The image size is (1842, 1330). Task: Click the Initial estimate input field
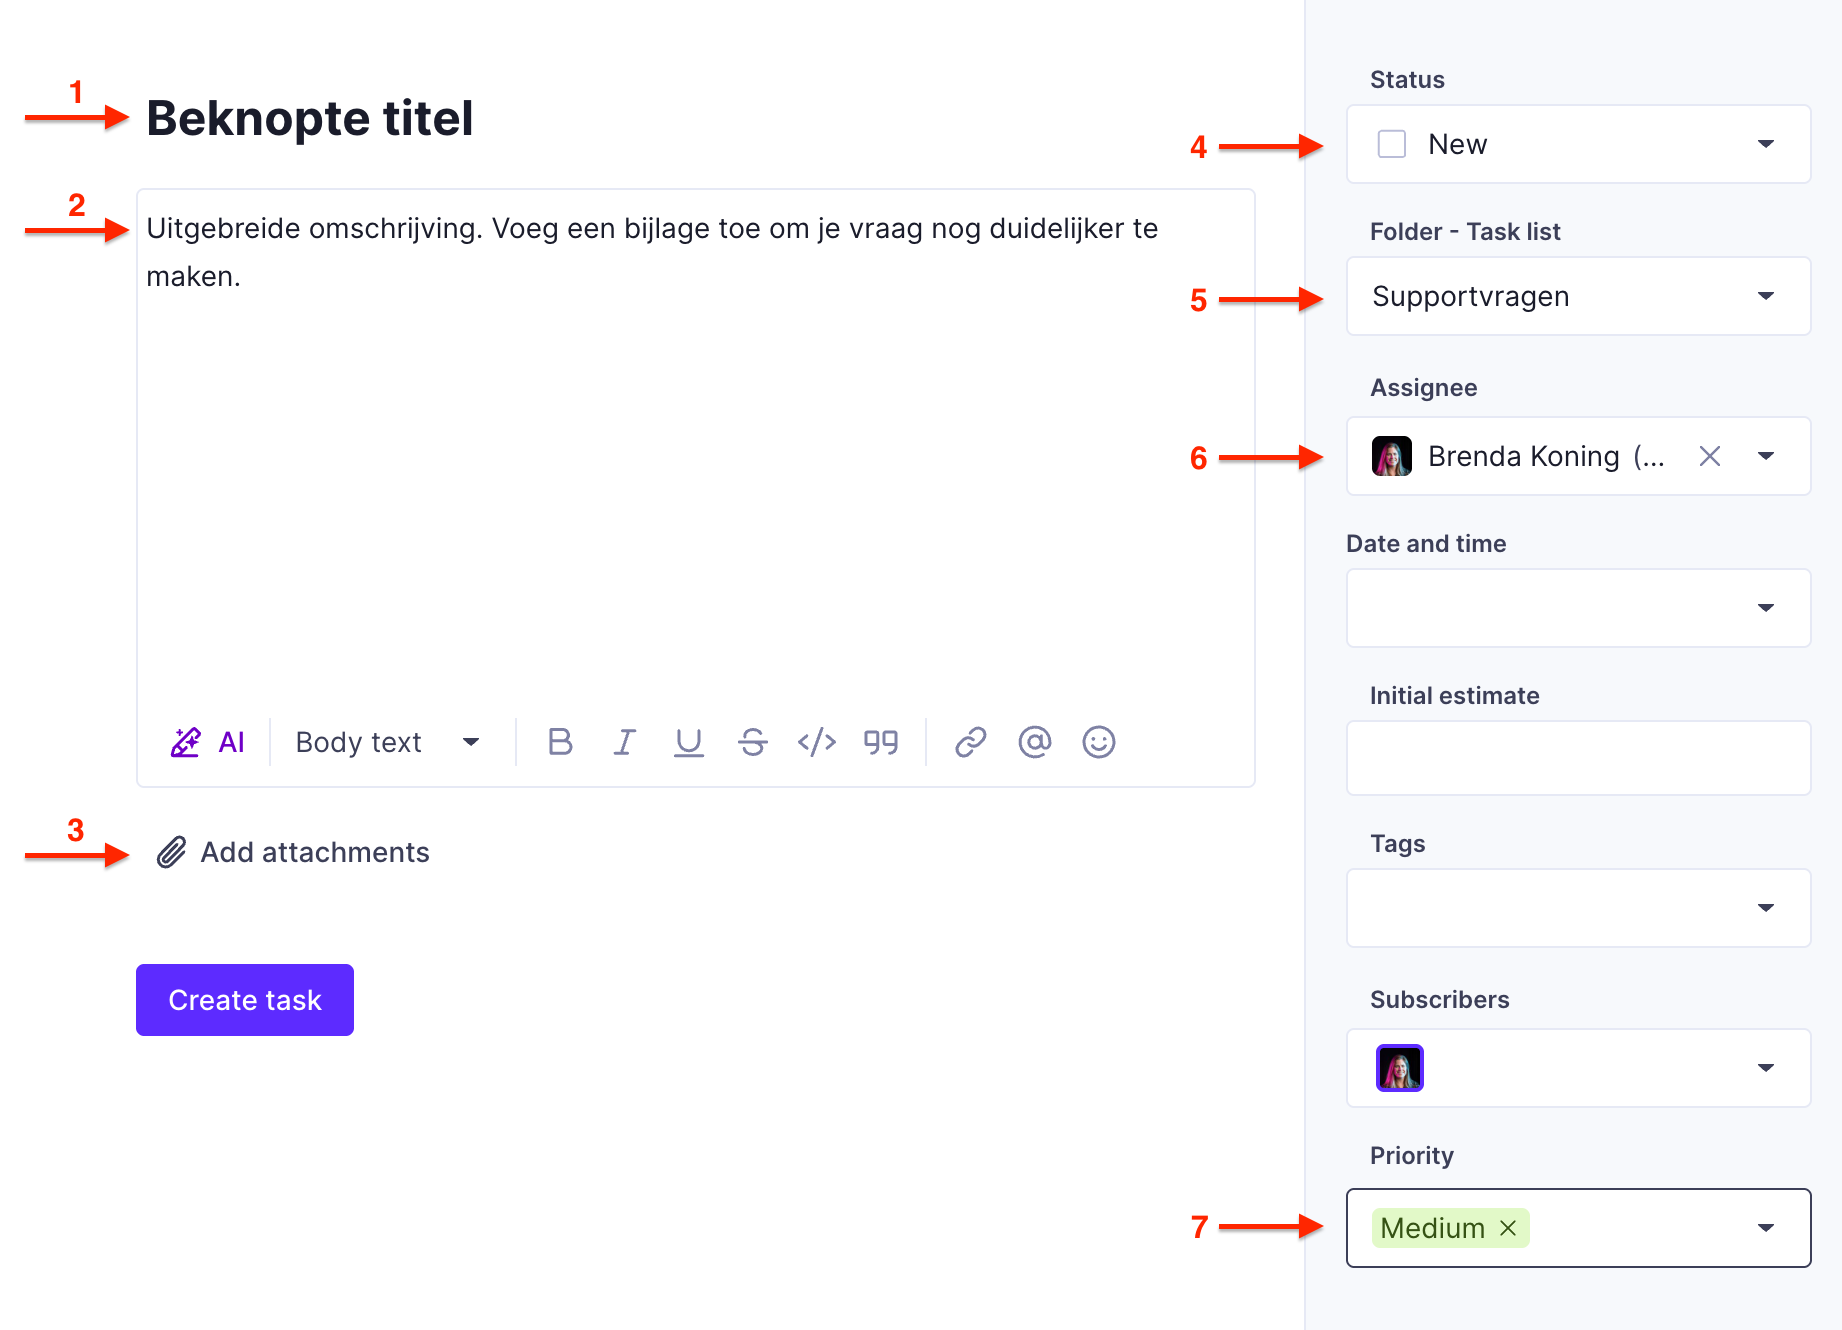pyautogui.click(x=1577, y=758)
